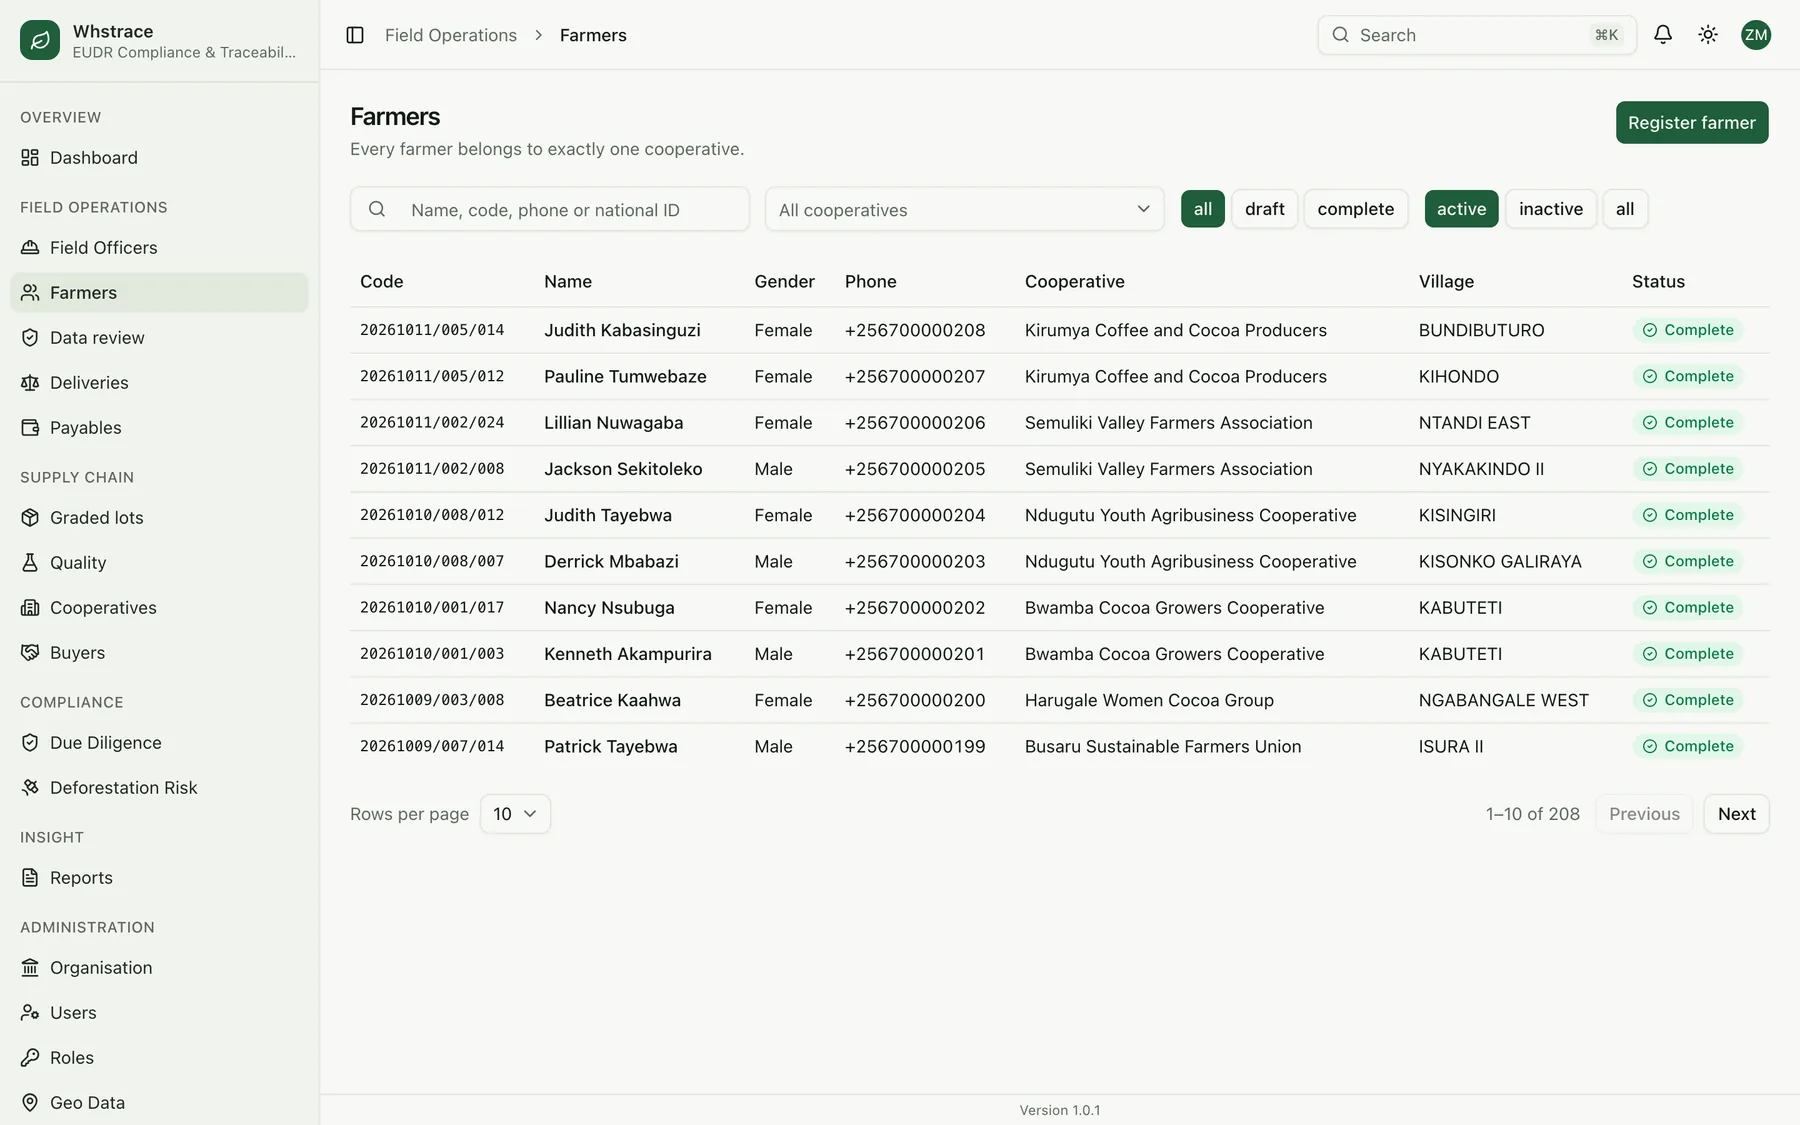Open Deliveries in sidebar
The height and width of the screenshot is (1125, 1800).
pos(159,383)
